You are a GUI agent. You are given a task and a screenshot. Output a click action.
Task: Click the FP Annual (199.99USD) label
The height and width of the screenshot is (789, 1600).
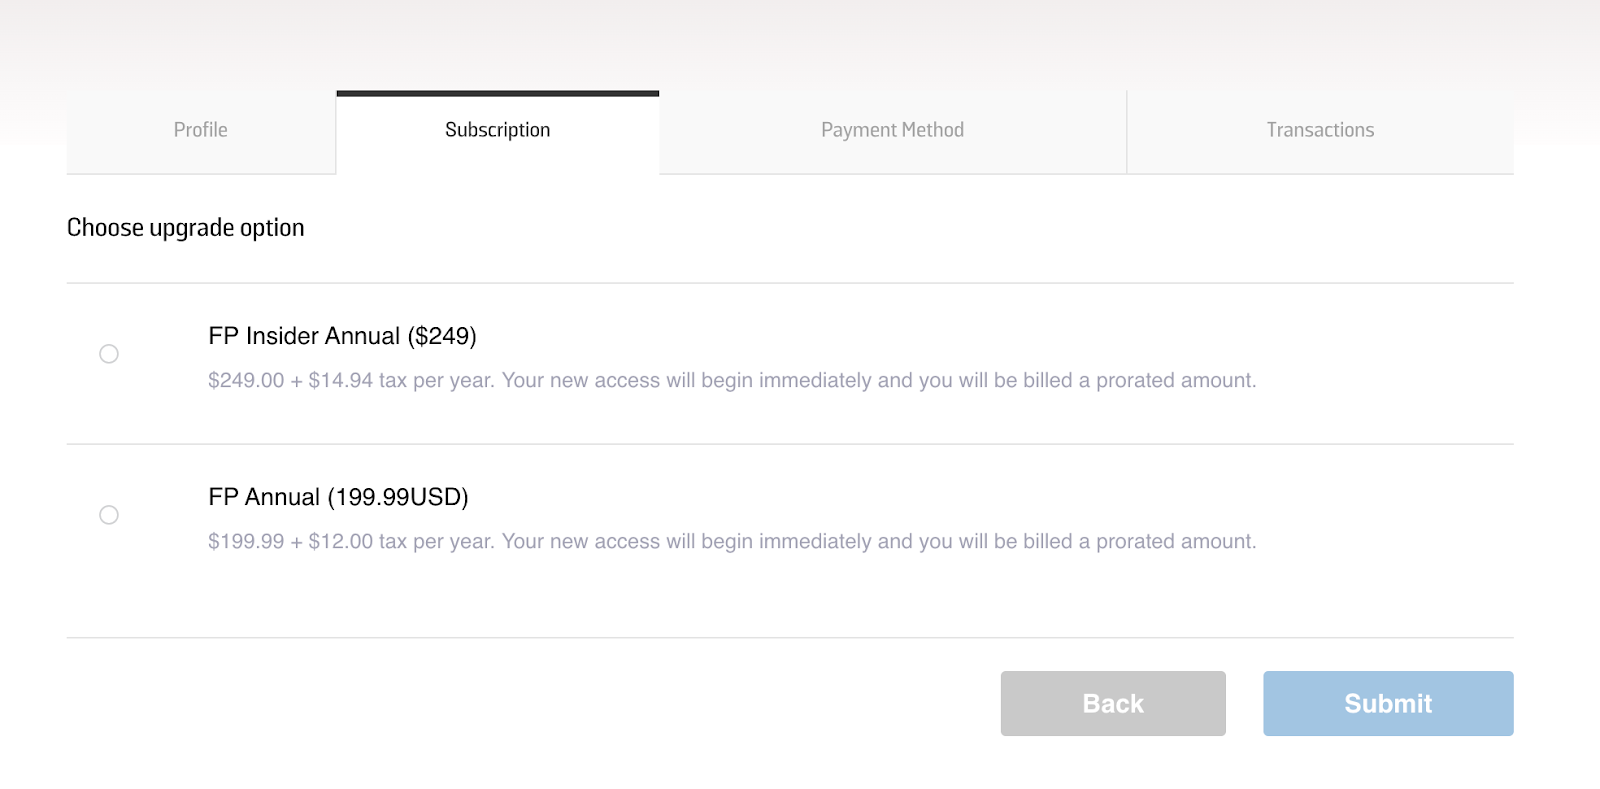(x=338, y=497)
